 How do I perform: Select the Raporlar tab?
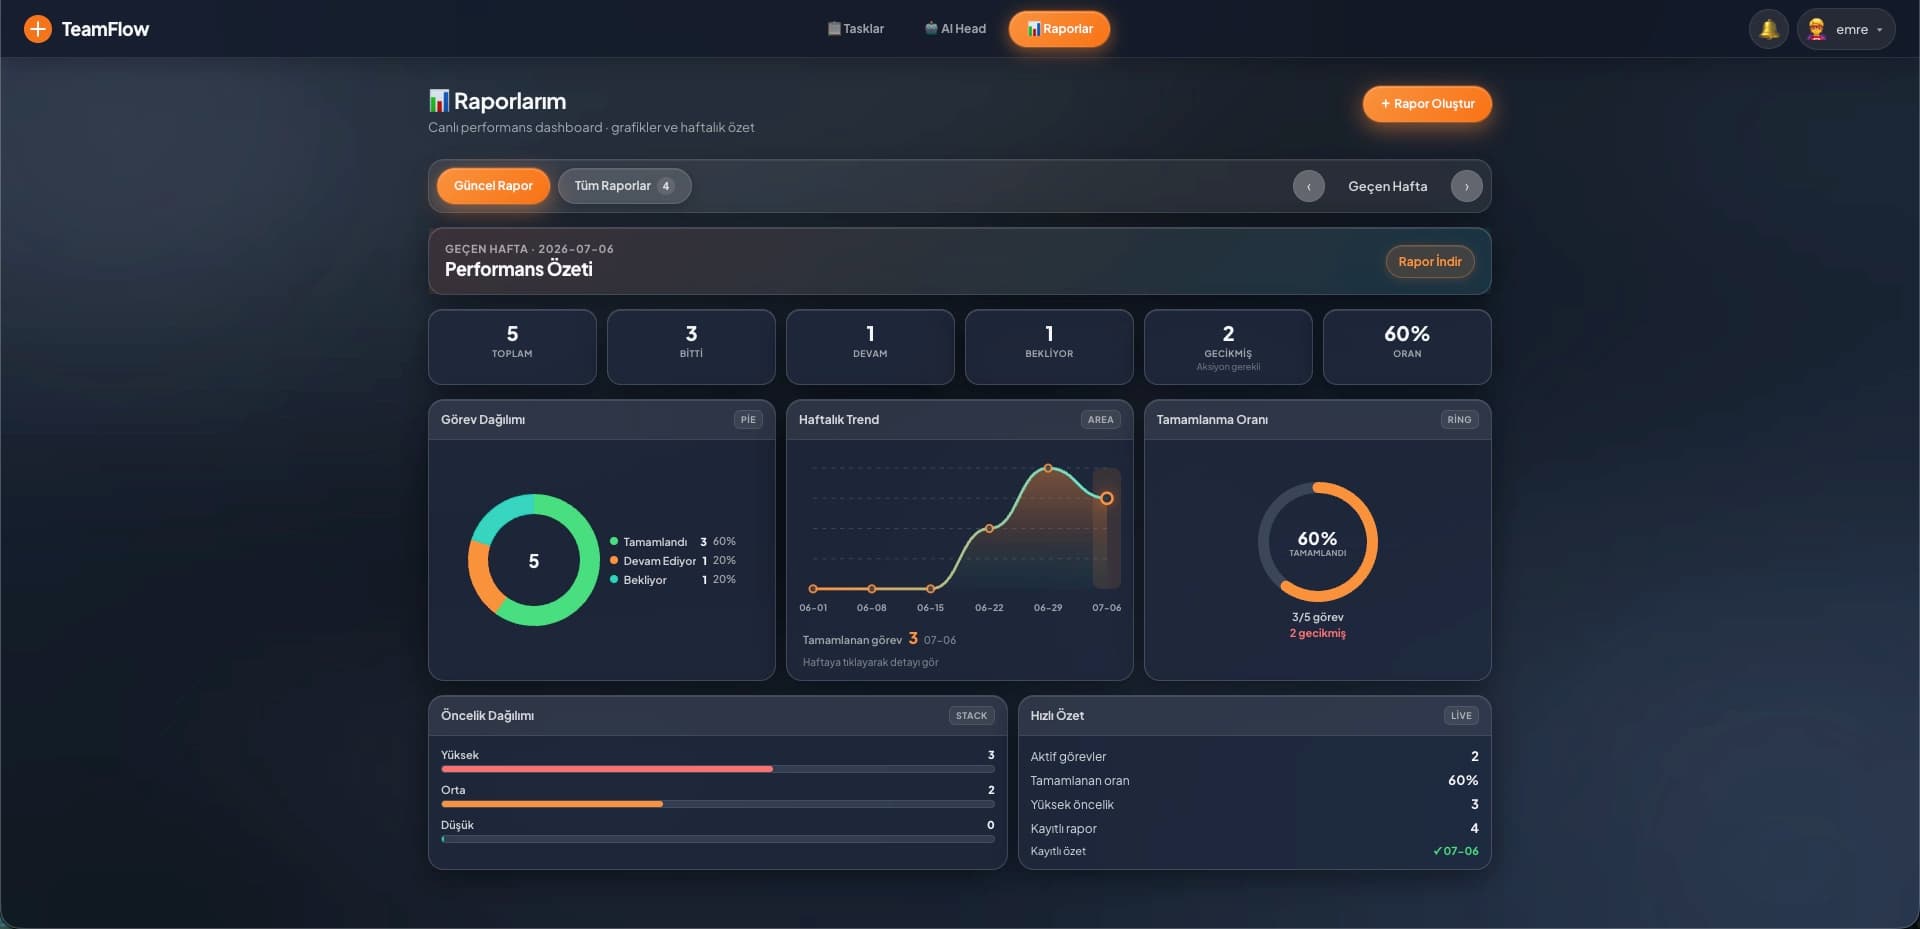pyautogui.click(x=1059, y=29)
